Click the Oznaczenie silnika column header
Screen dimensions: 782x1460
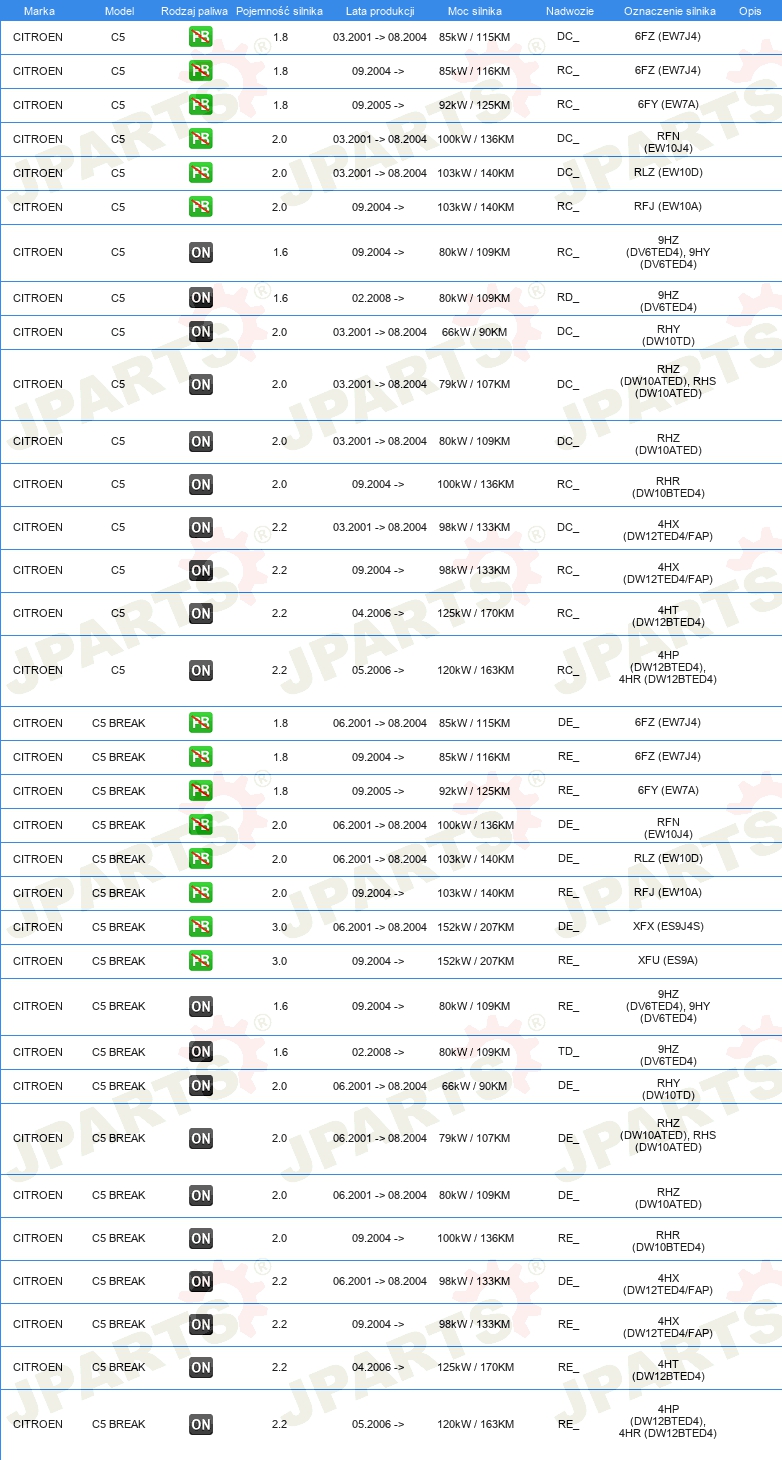pos(670,11)
